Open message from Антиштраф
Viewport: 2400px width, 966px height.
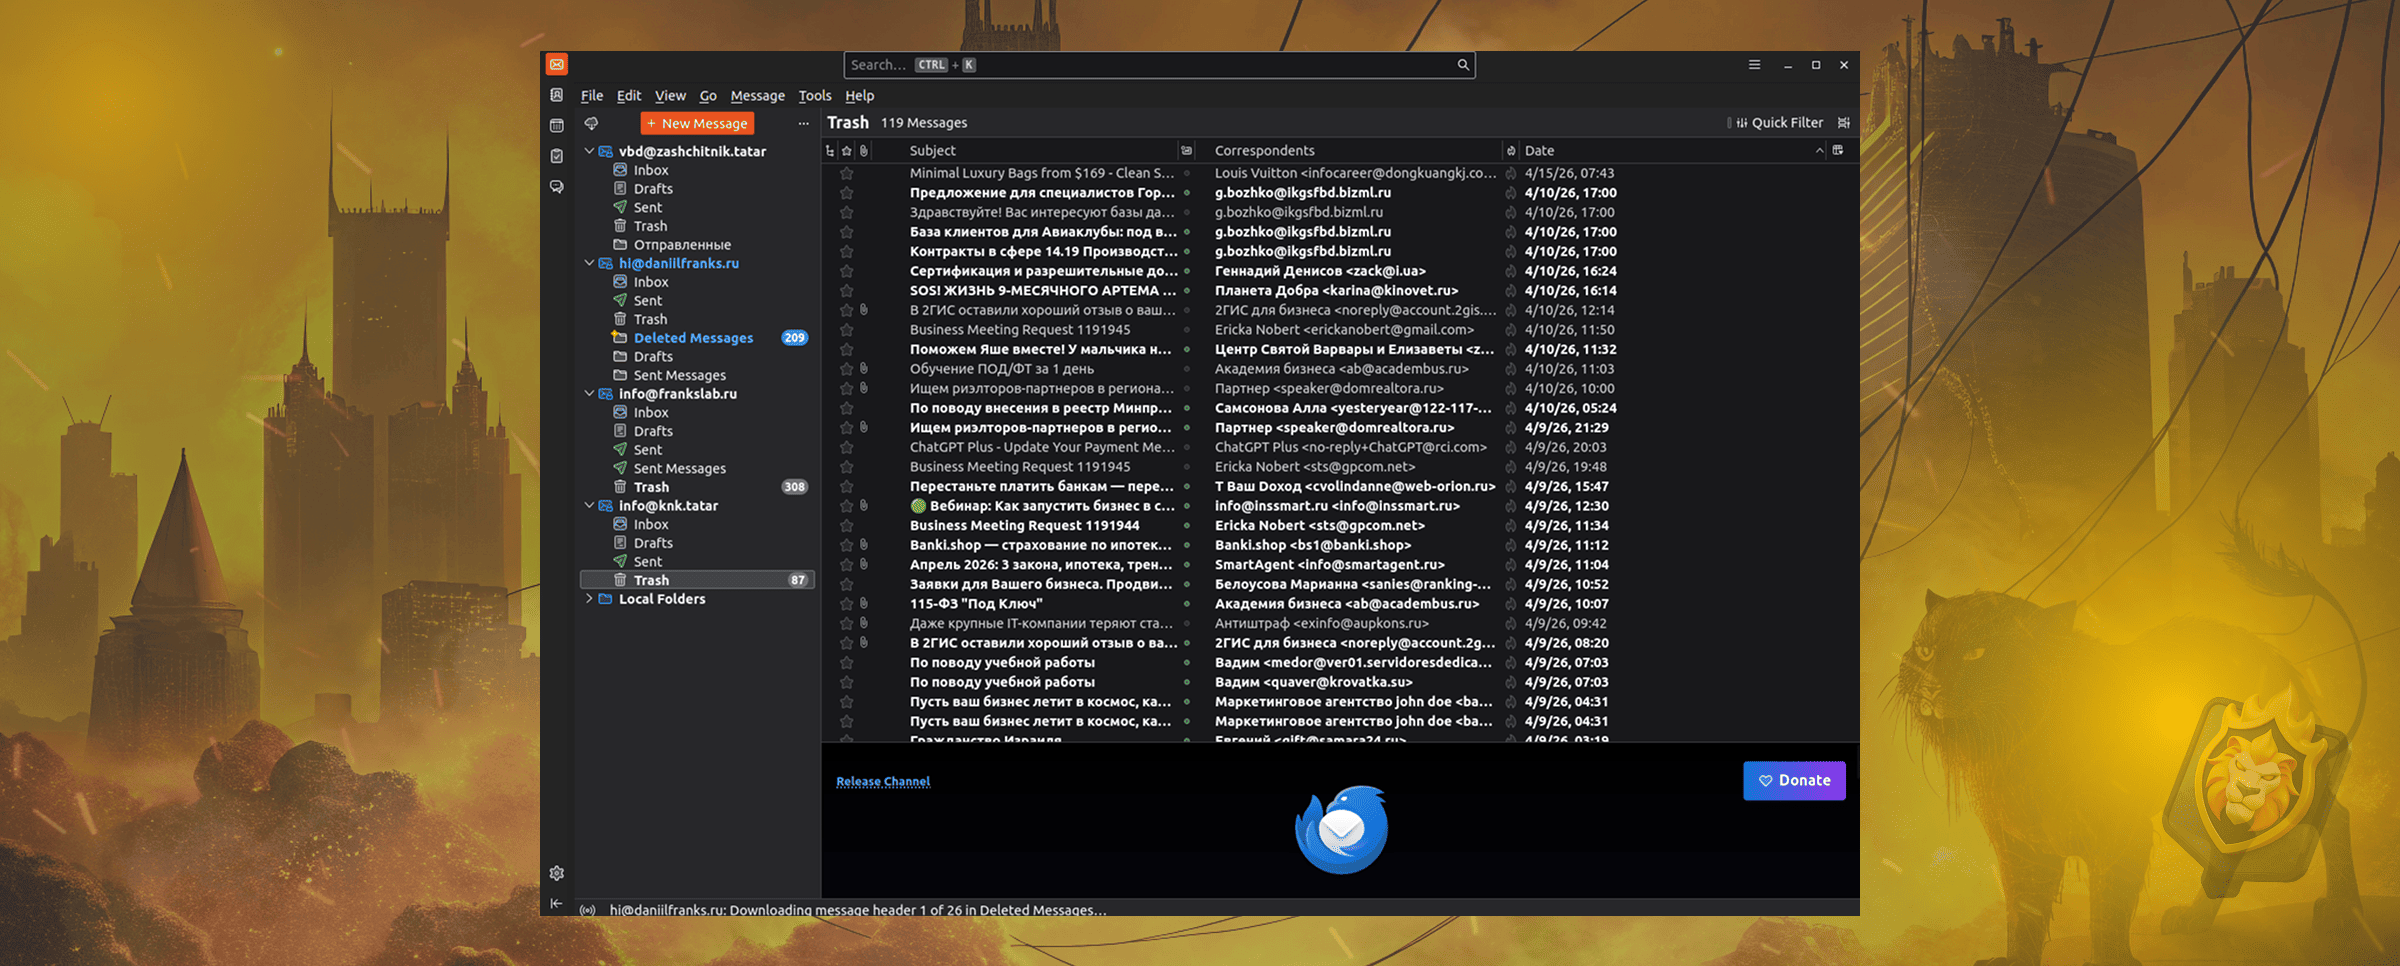coord(1340,623)
